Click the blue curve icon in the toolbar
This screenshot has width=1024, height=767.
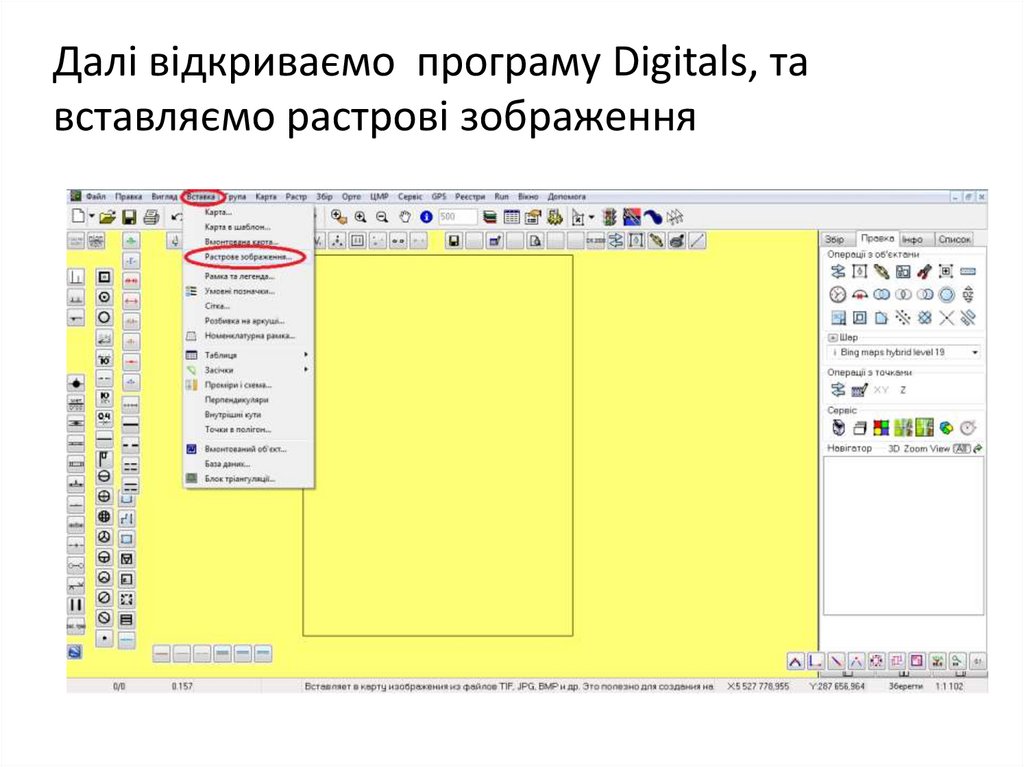tap(653, 217)
